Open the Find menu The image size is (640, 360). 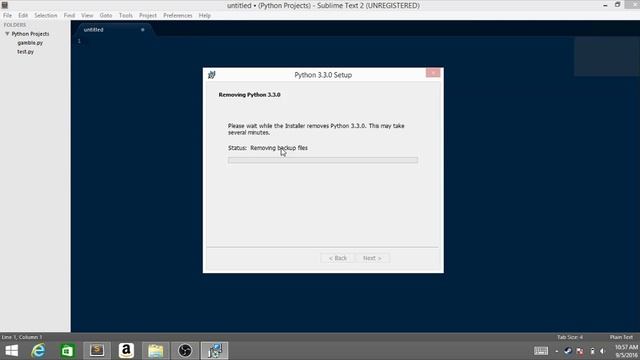coord(69,16)
